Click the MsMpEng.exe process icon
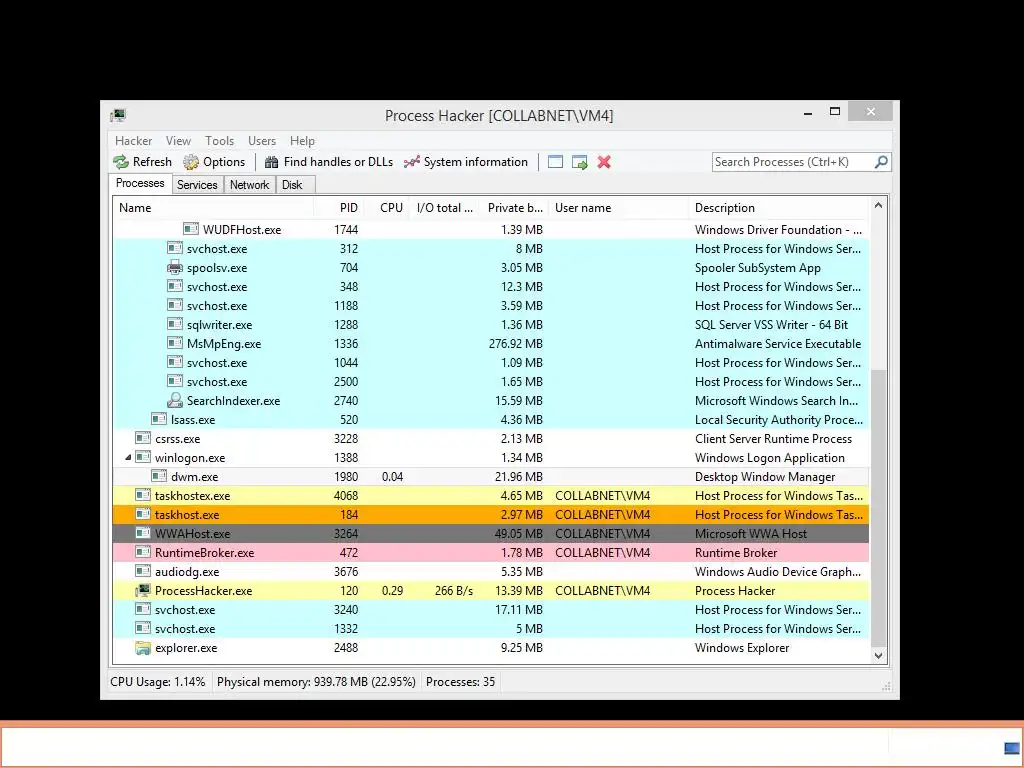 tap(174, 344)
